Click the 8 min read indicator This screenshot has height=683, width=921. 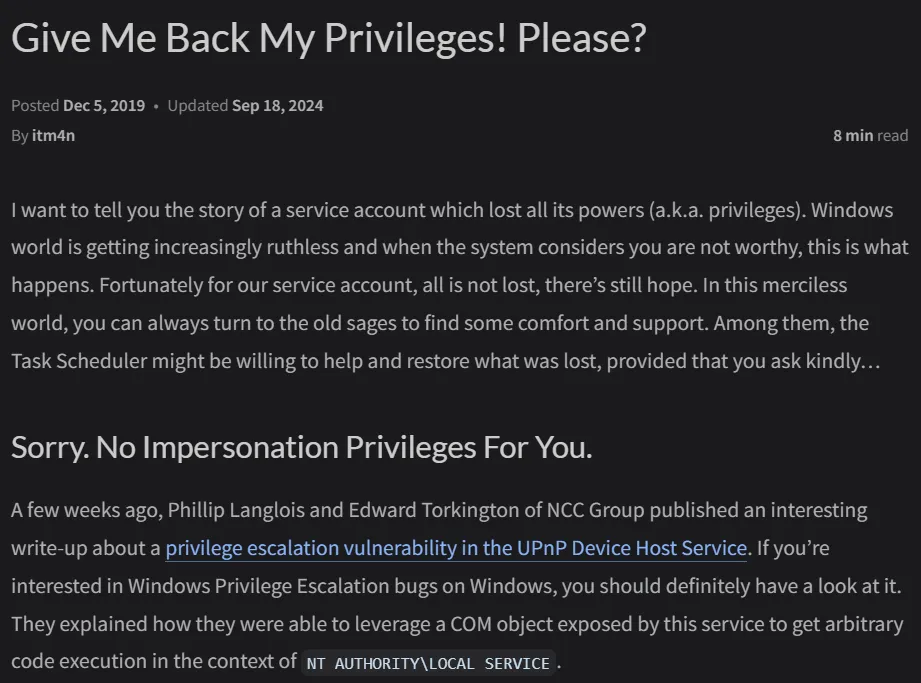pyautogui.click(x=870, y=136)
